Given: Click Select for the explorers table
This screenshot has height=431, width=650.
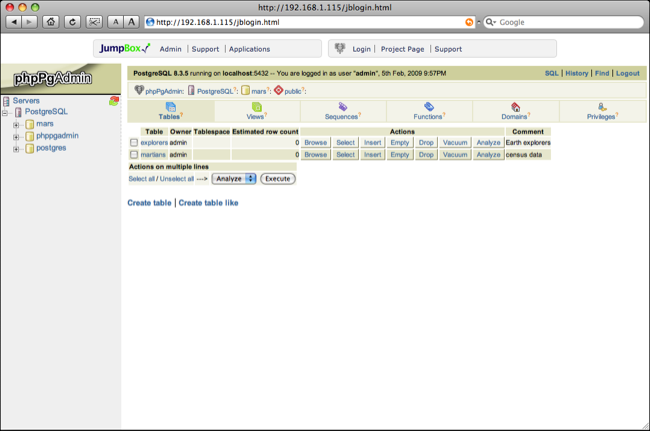Looking at the screenshot, I should (x=345, y=143).
